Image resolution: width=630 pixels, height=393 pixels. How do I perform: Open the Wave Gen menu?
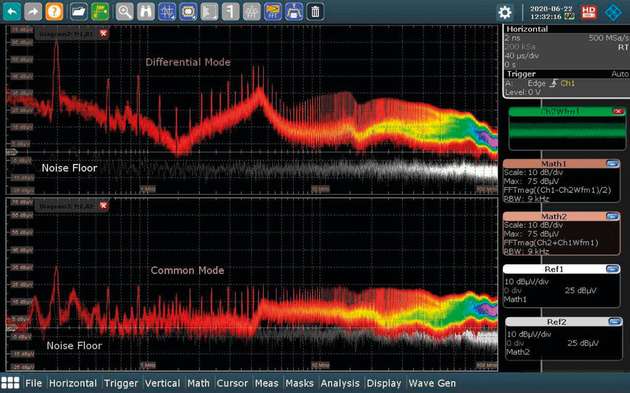pyautogui.click(x=432, y=383)
